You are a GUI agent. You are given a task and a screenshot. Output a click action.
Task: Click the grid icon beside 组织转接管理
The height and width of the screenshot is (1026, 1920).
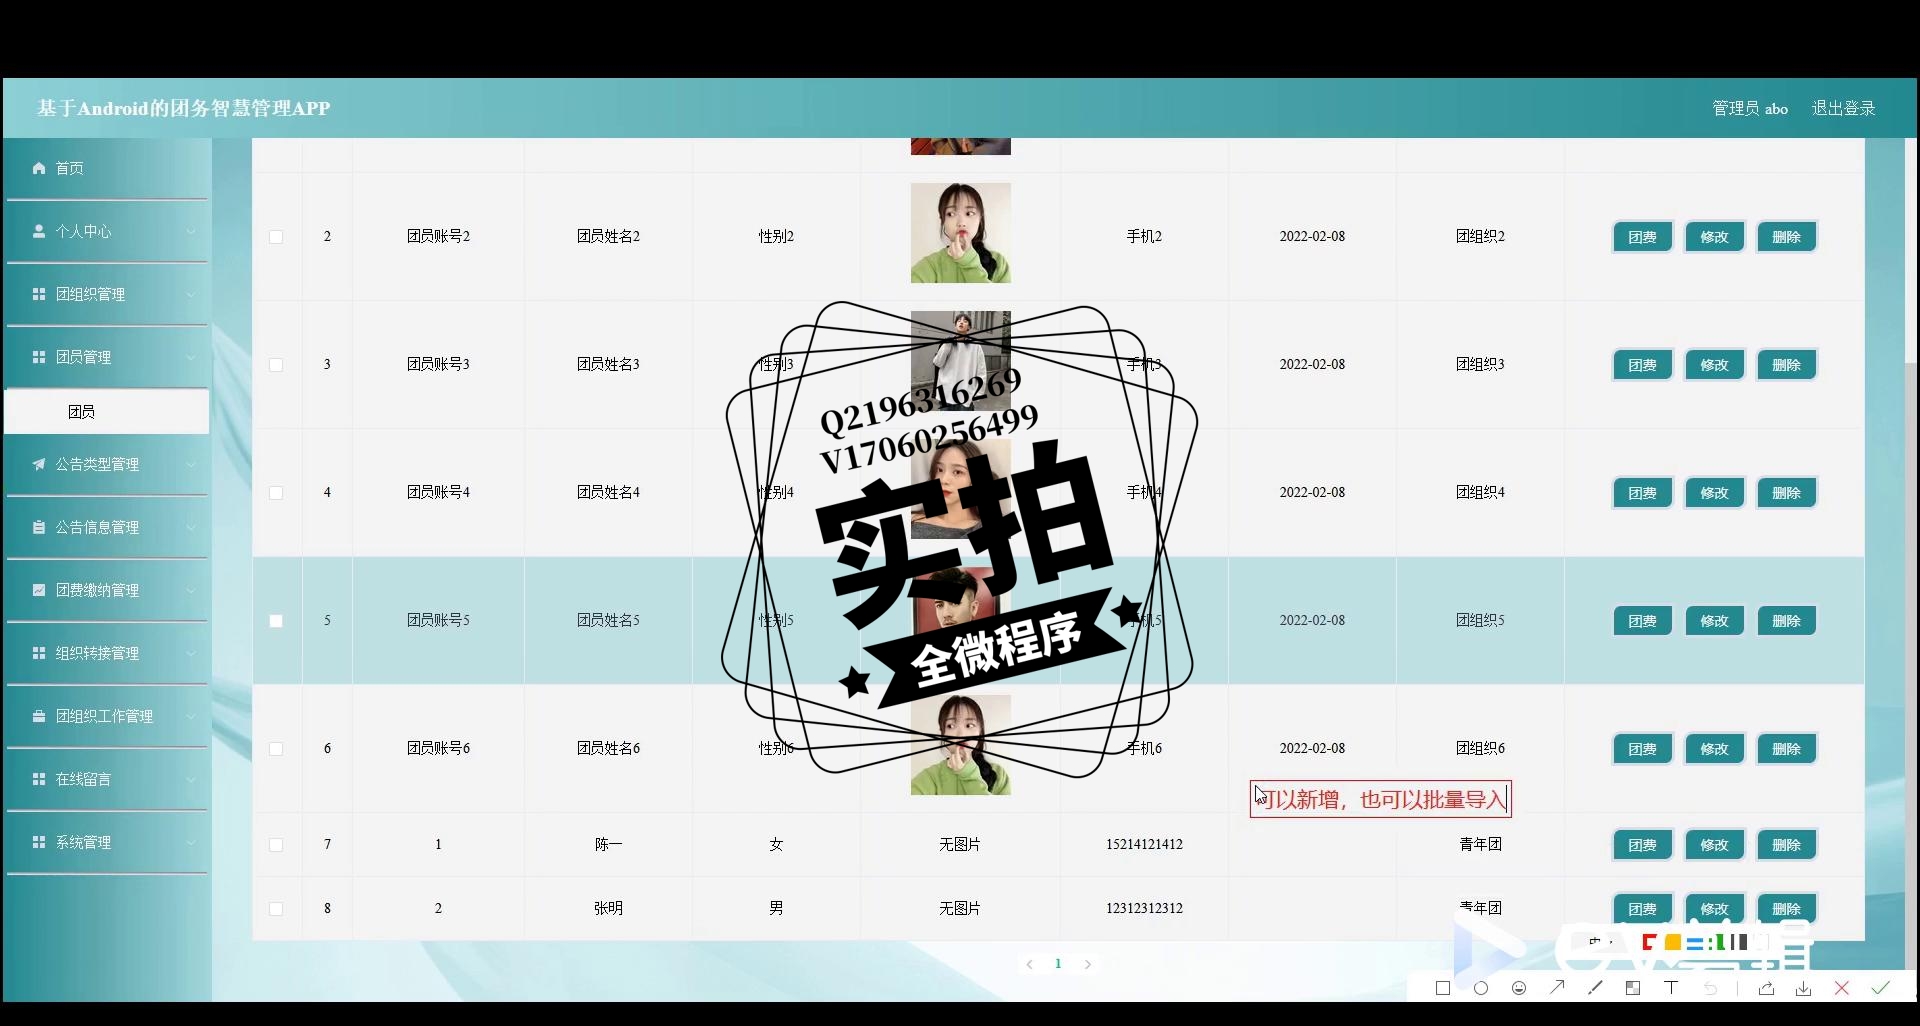coord(39,653)
